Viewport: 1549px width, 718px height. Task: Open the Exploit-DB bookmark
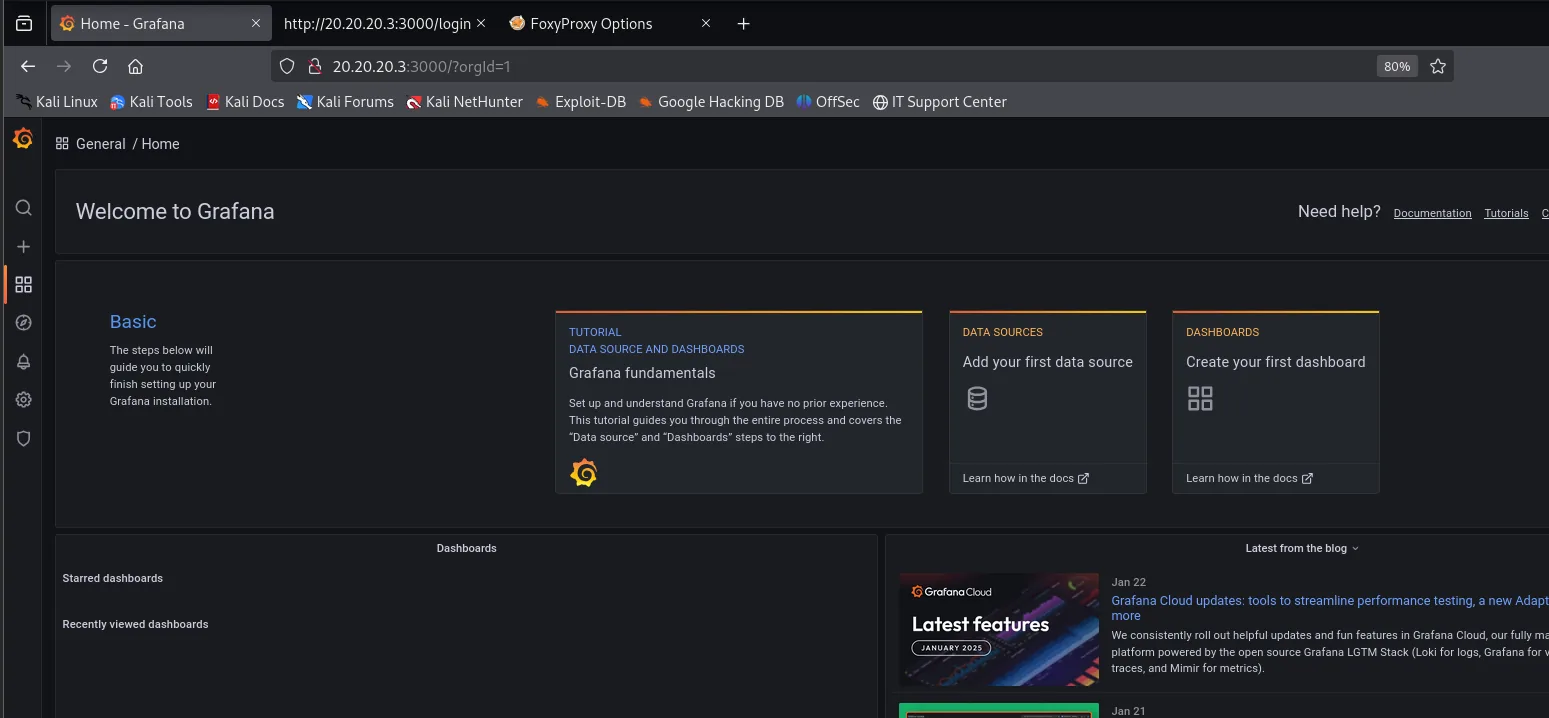point(581,102)
